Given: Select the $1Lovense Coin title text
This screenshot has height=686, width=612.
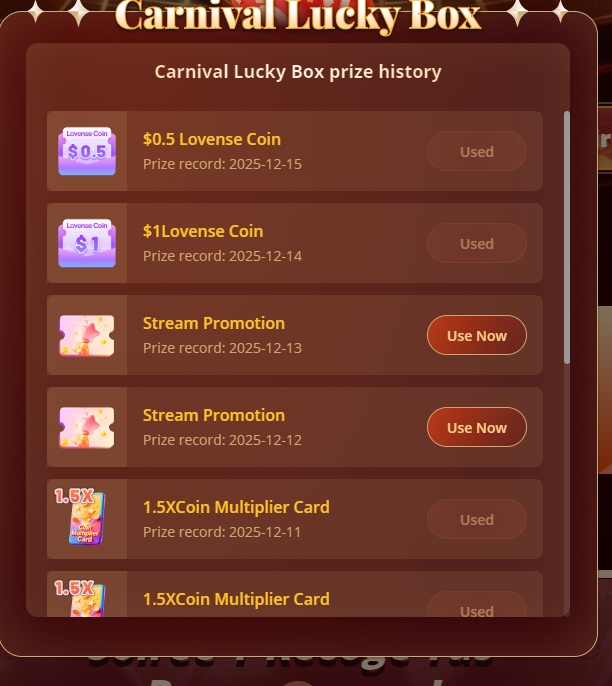Looking at the screenshot, I should (x=203, y=231).
